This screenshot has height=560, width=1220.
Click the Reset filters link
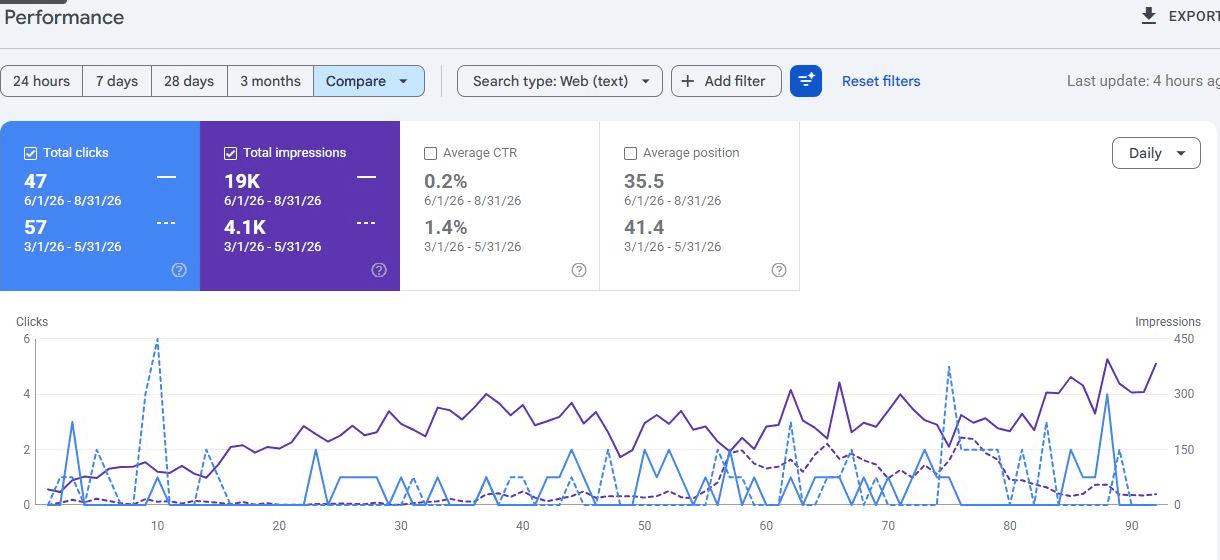pos(881,81)
